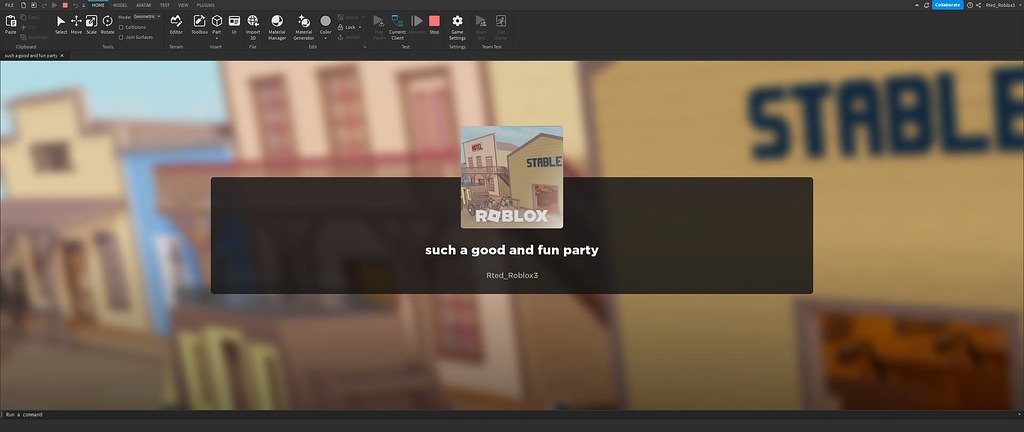This screenshot has height=432, width=1024.
Task: Expand the Lock dropdown
Action: 351,27
